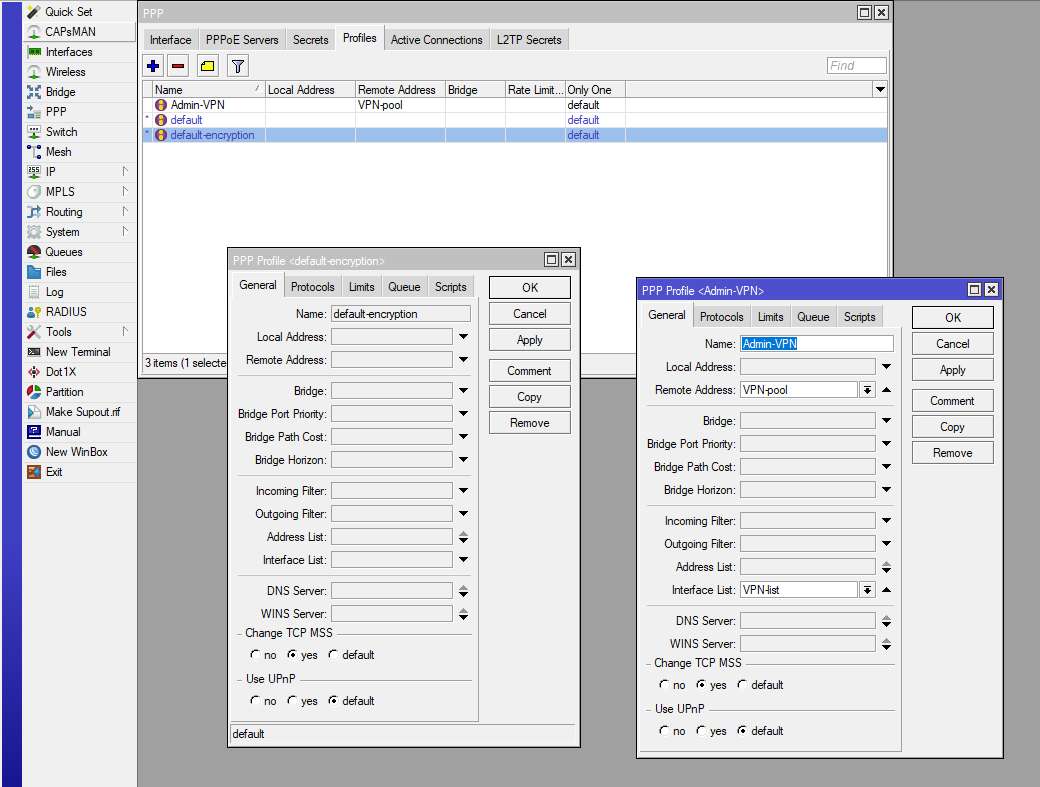Select 'yes' for Use UPnP in default-encryption profile
Viewport: 1040px width, 787px height.
click(292, 700)
